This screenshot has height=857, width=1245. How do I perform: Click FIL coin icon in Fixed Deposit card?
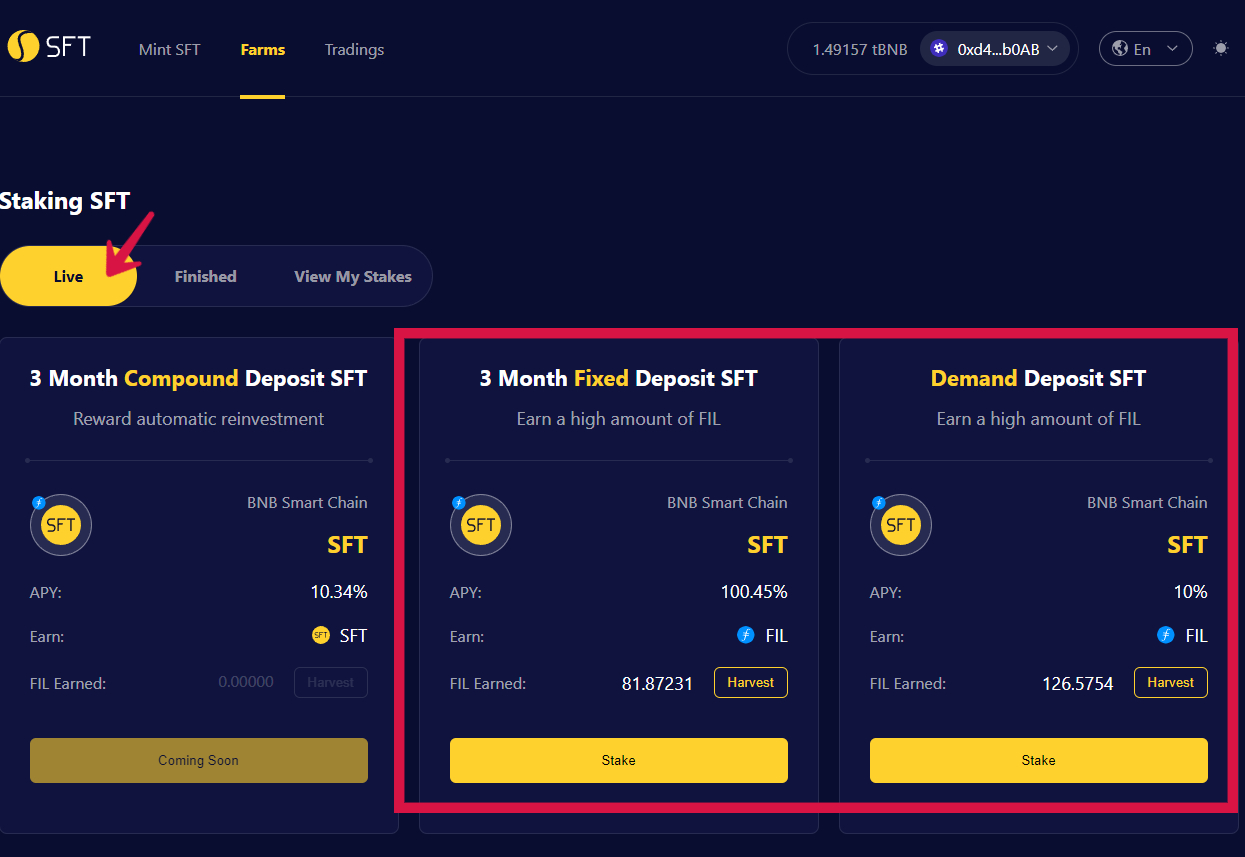coord(745,635)
